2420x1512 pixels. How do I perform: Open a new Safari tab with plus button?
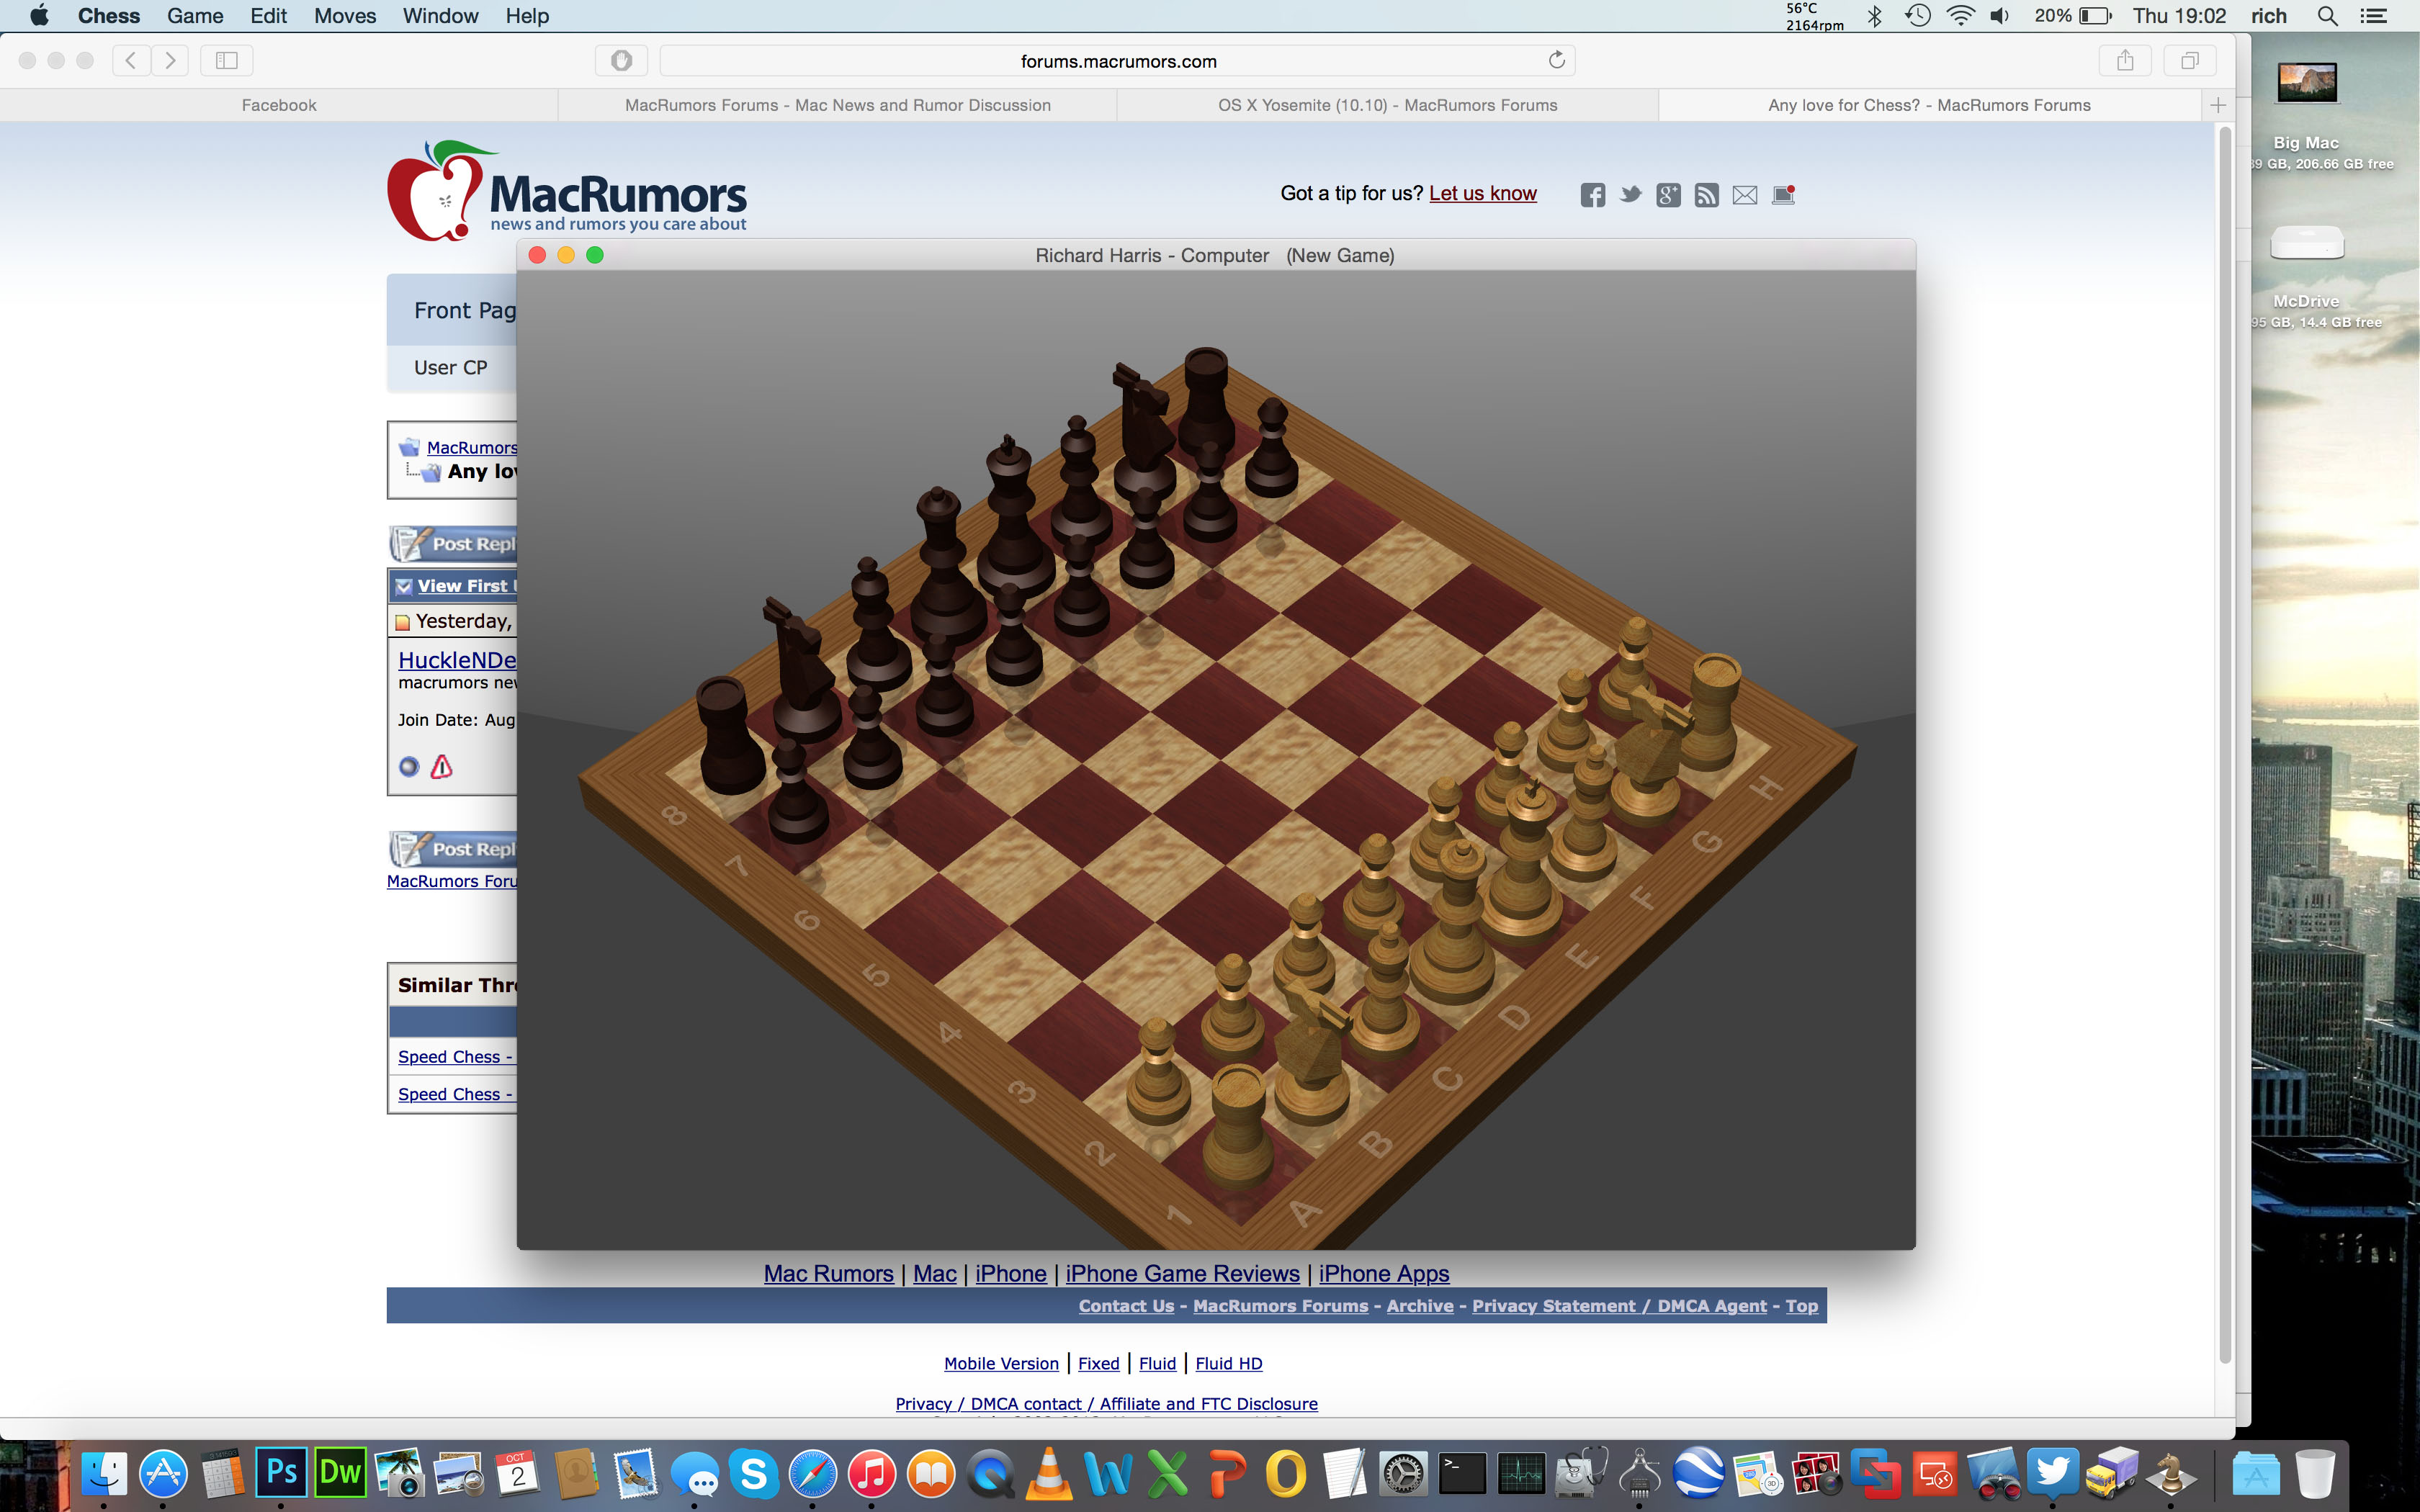pyautogui.click(x=2217, y=105)
